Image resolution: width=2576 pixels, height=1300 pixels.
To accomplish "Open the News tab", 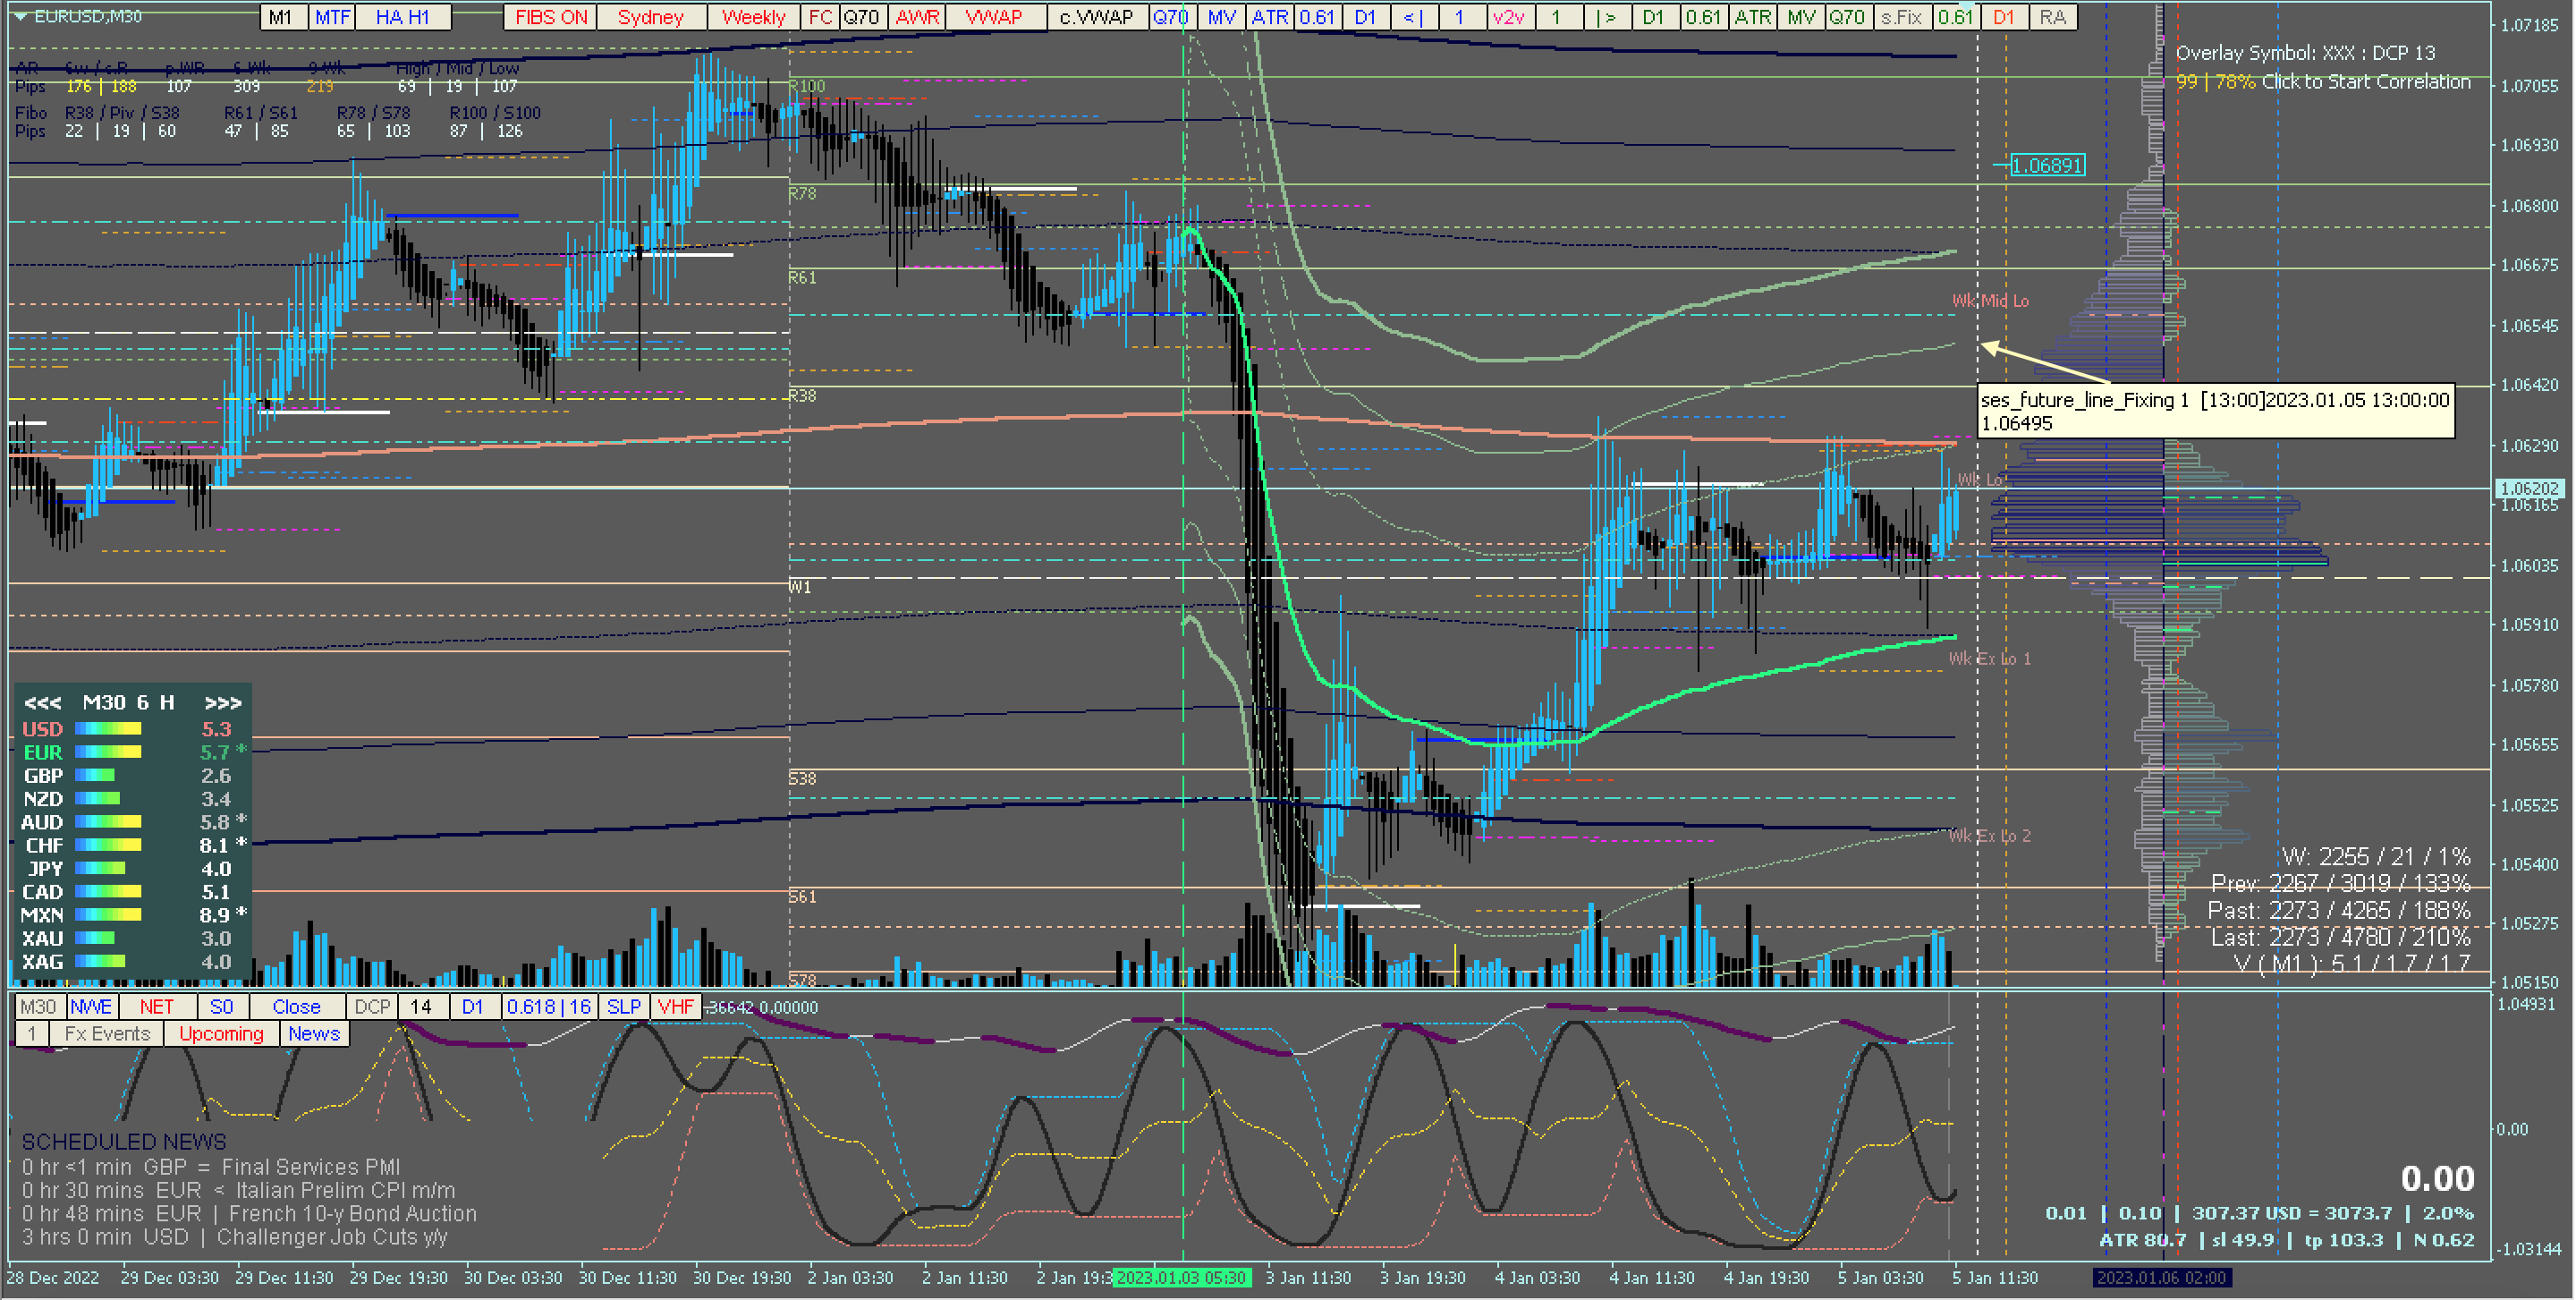I will 314,1034.
